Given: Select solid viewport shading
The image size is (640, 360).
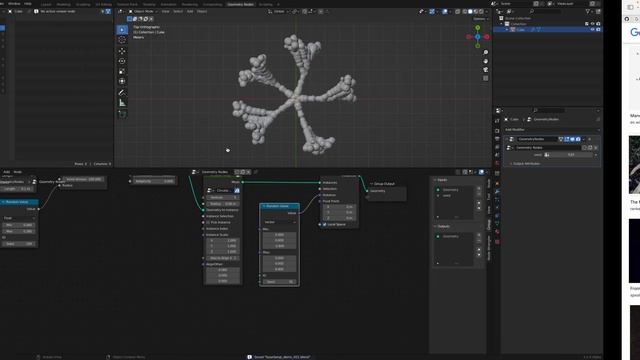Looking at the screenshot, I should [x=470, y=11].
